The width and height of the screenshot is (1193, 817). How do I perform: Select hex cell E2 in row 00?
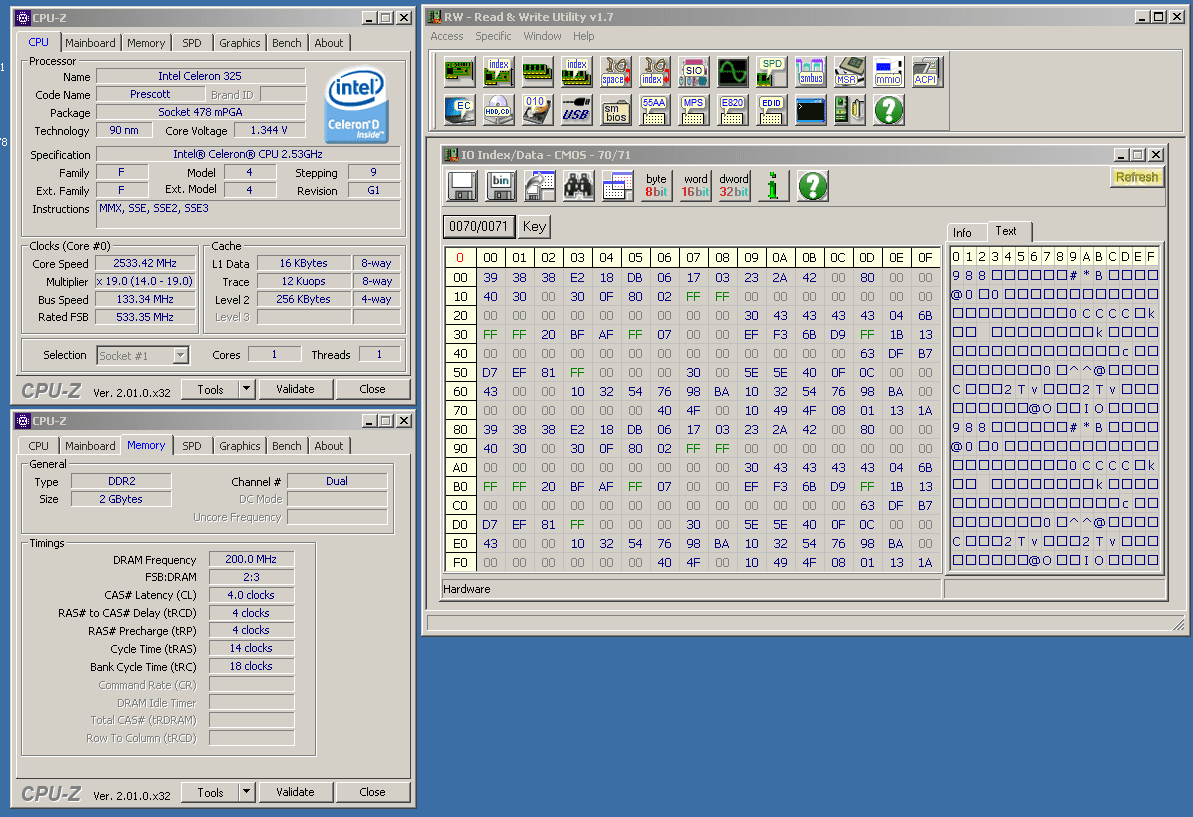coord(577,278)
